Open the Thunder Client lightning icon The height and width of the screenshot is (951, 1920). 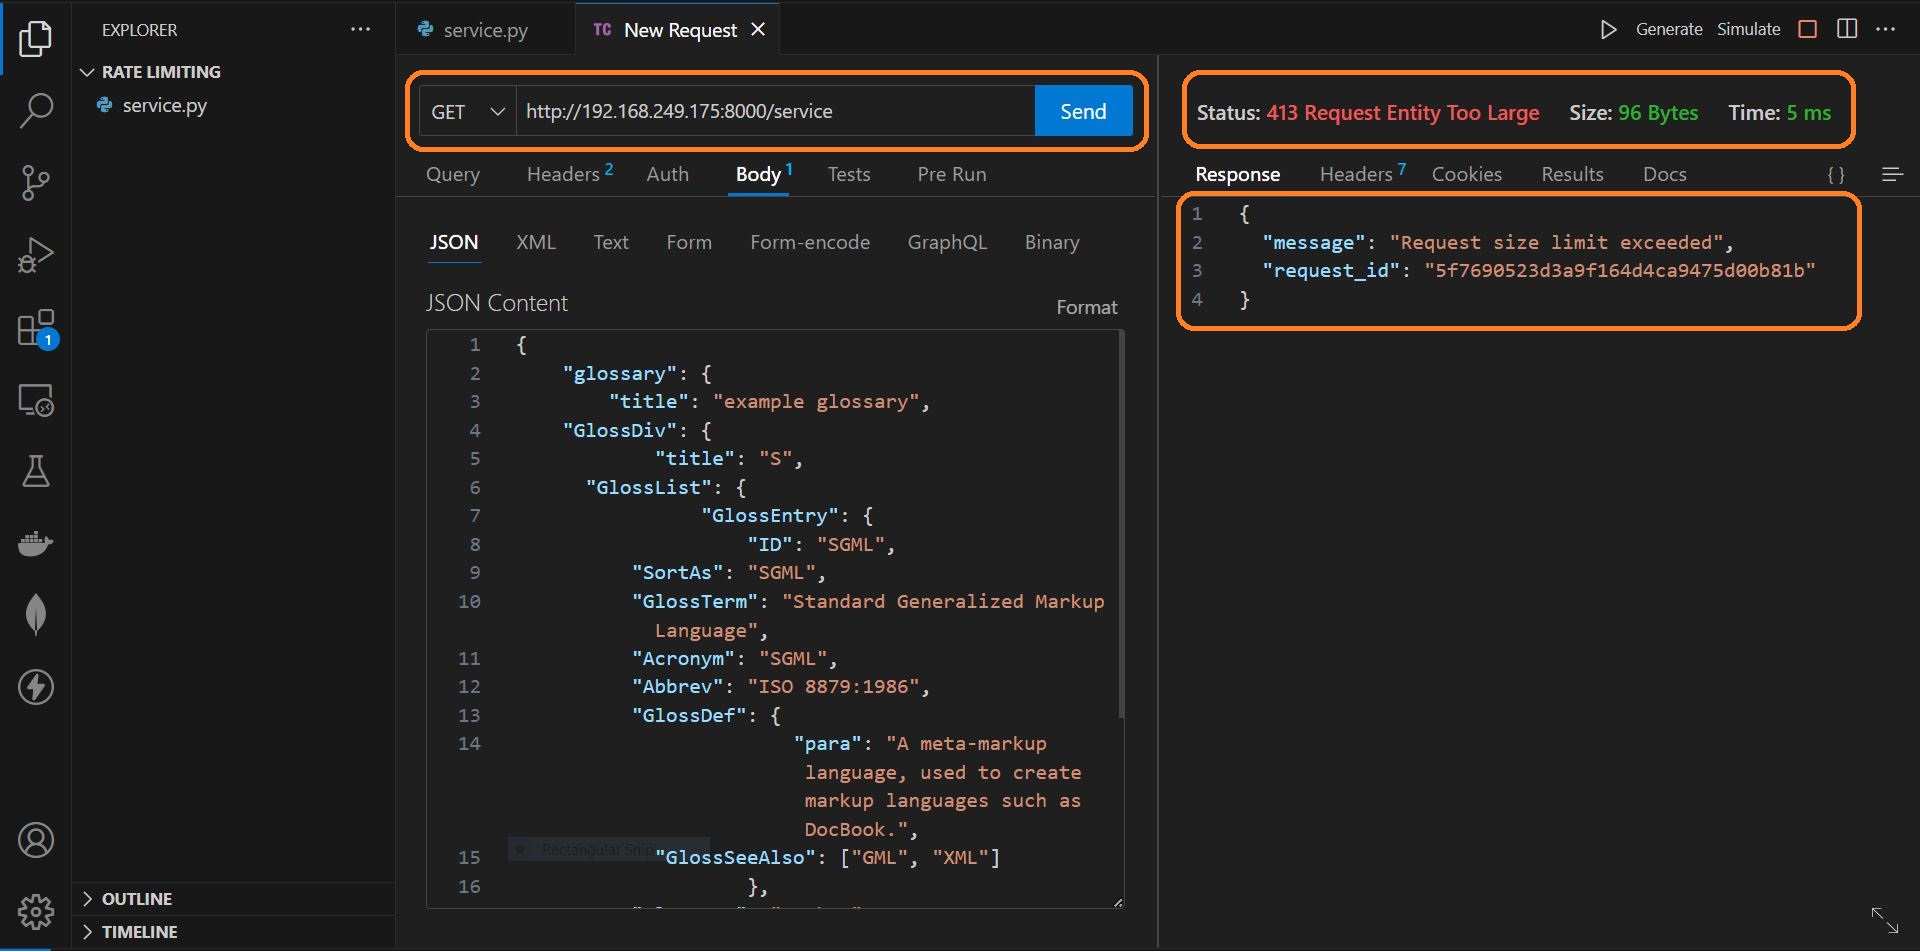(36, 687)
